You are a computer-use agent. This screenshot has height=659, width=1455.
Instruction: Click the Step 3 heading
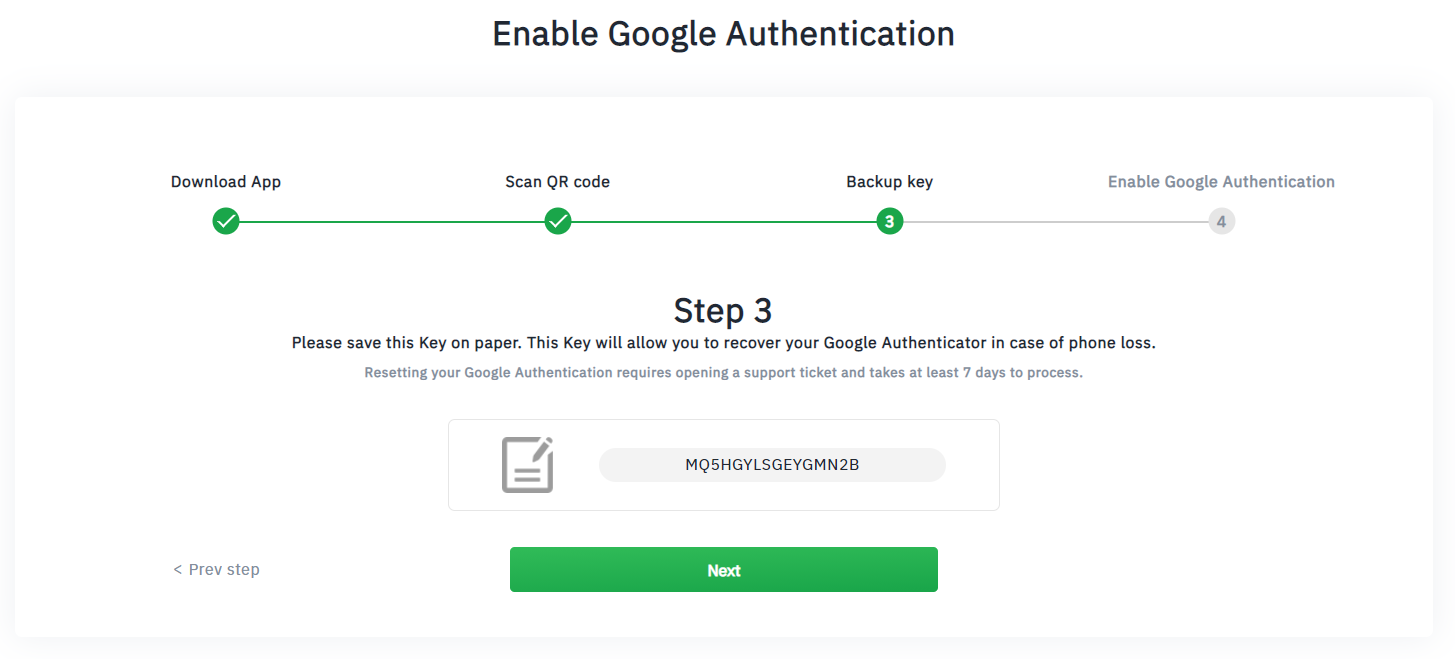point(723,310)
